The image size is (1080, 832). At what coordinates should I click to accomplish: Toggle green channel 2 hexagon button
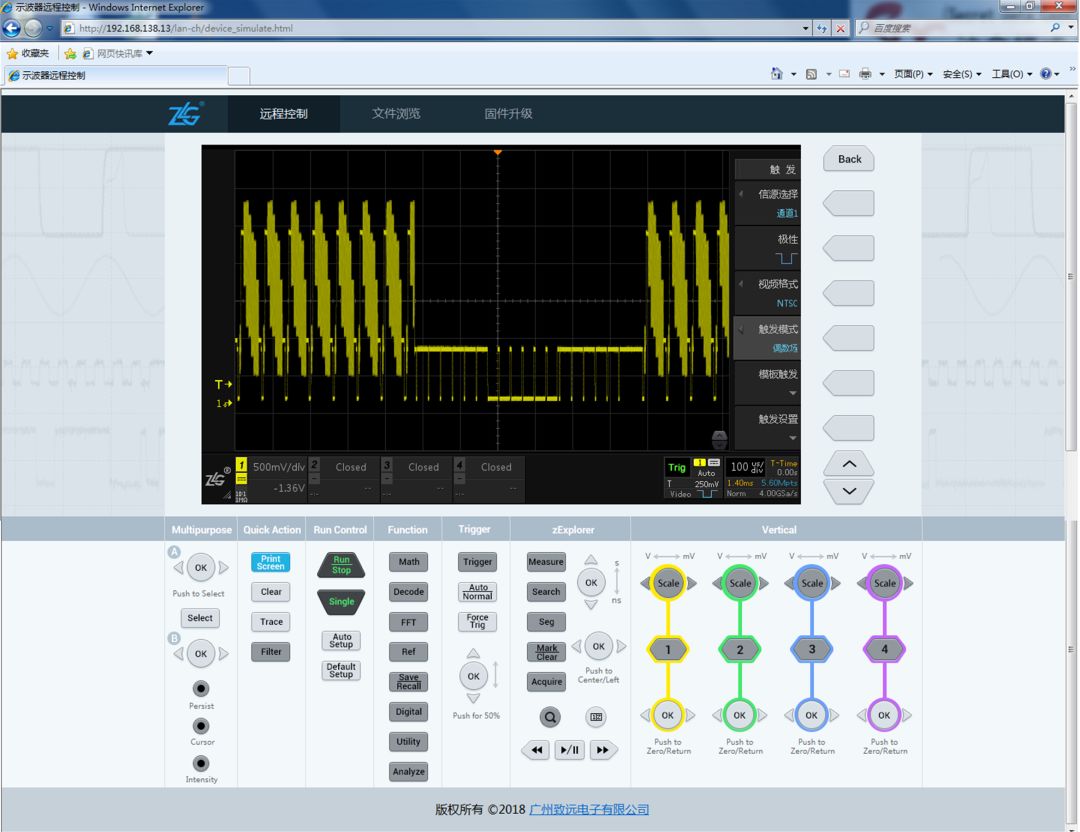[740, 650]
